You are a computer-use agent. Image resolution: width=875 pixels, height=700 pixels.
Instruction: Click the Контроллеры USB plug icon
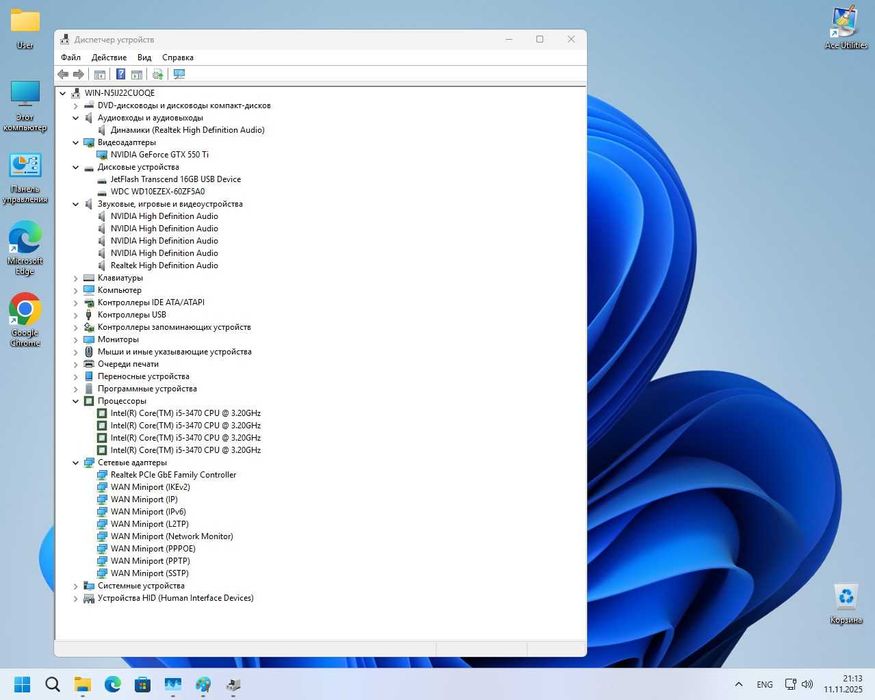click(89, 315)
